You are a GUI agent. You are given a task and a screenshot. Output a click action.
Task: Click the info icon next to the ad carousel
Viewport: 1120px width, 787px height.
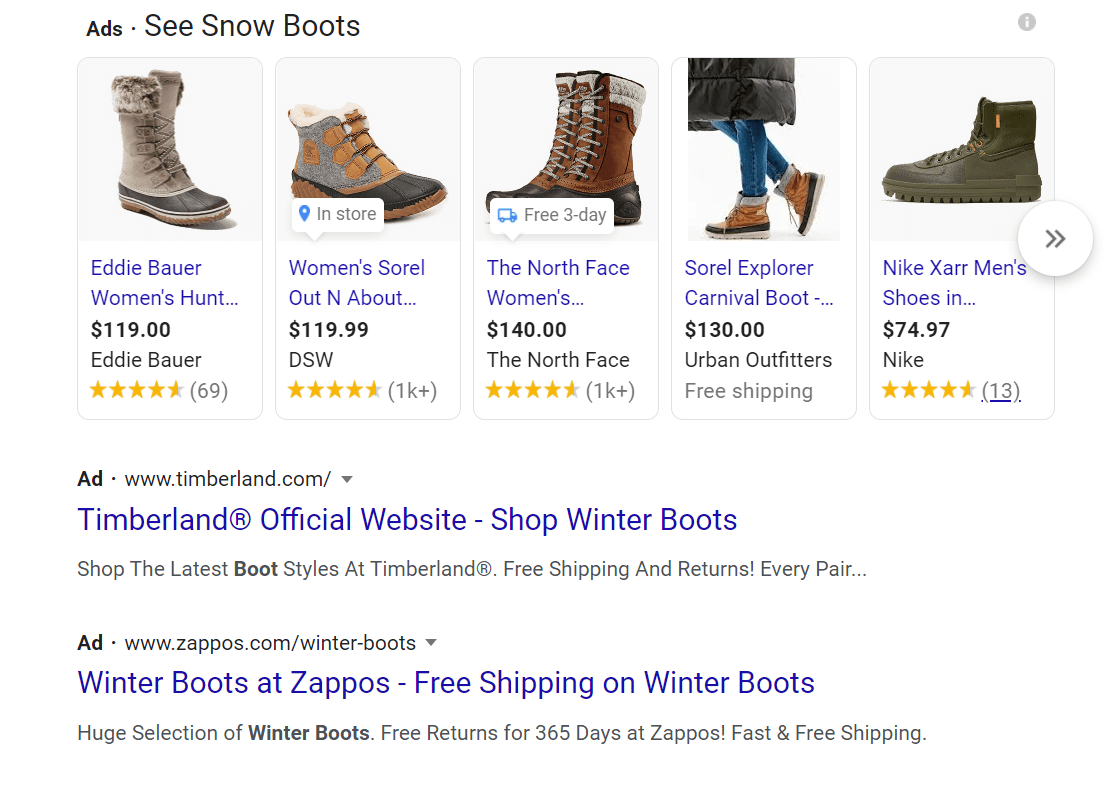(1026, 22)
